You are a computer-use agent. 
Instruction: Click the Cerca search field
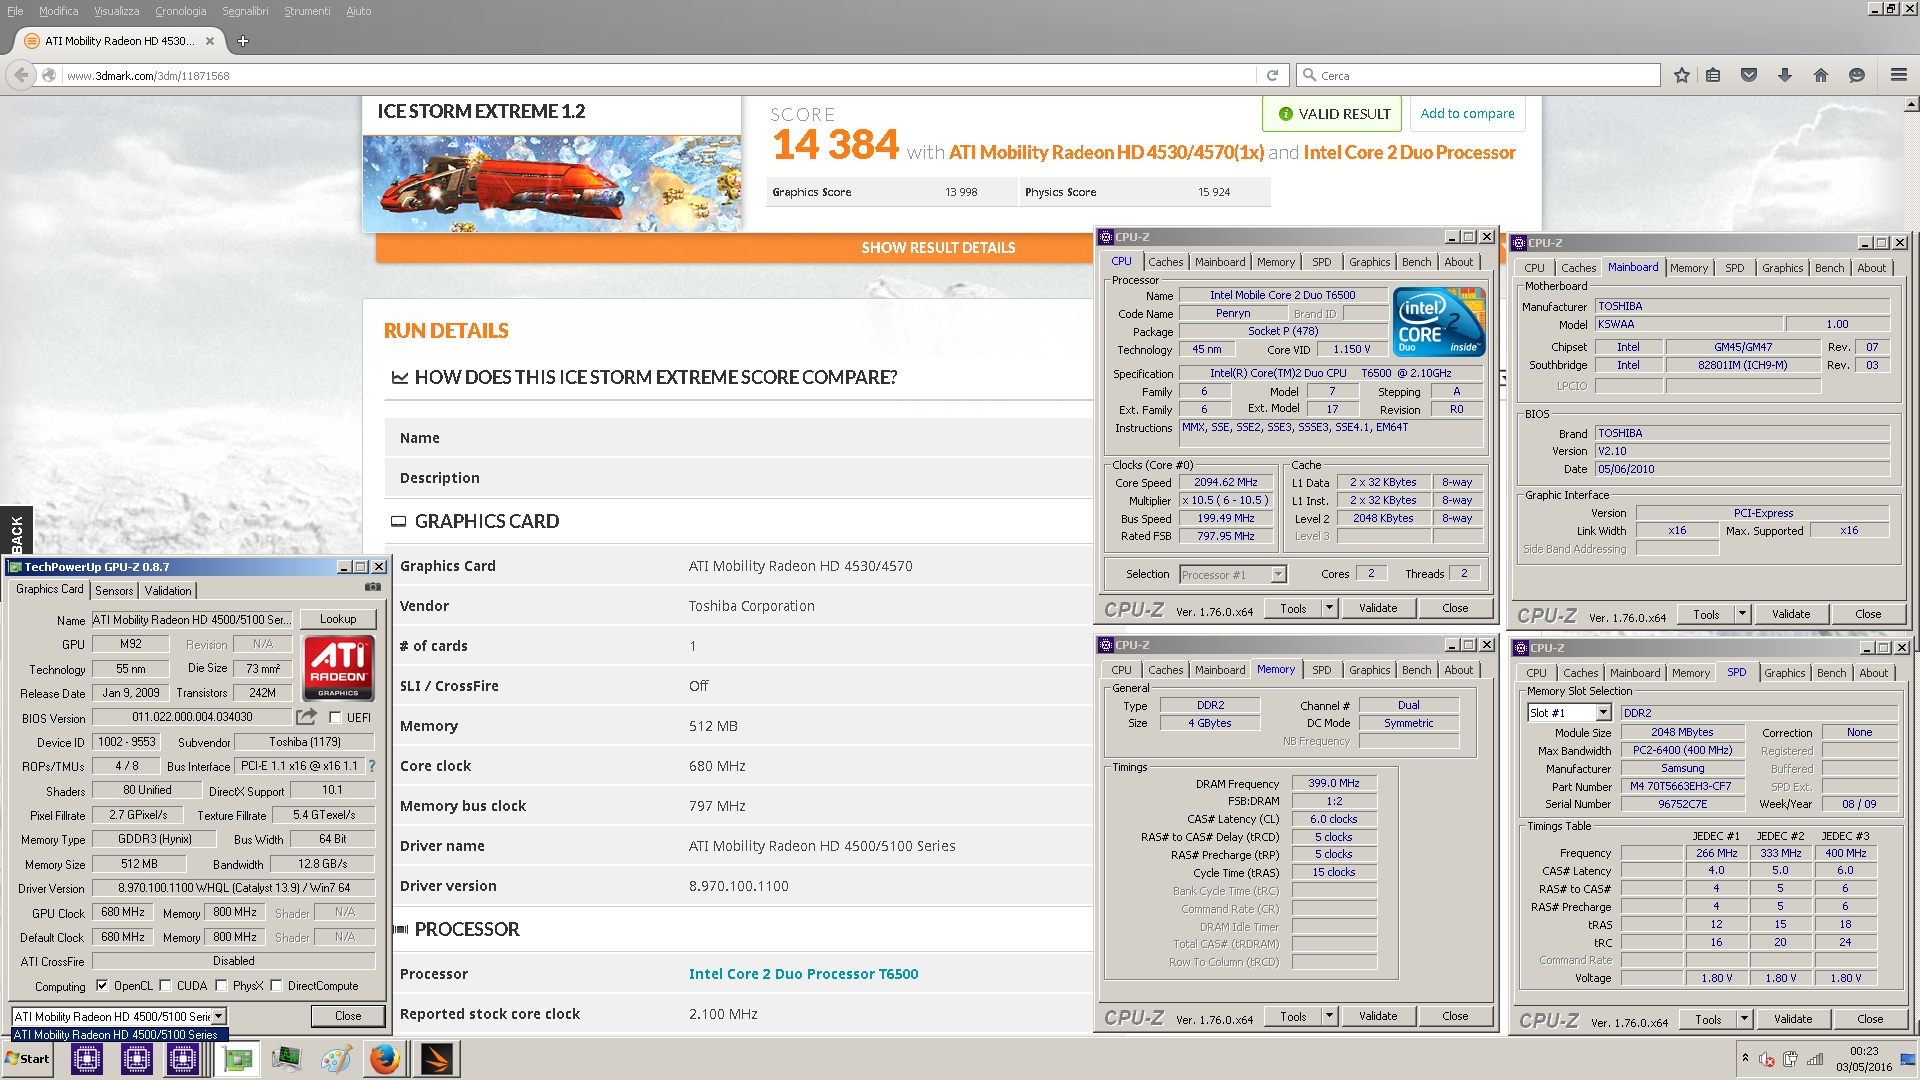(x=1480, y=75)
